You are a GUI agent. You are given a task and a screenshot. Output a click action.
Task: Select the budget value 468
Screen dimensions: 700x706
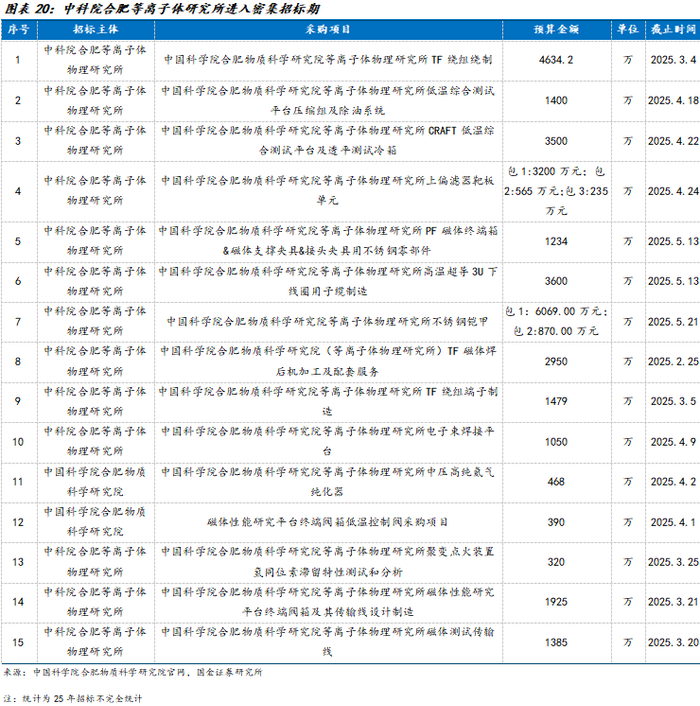click(556, 482)
